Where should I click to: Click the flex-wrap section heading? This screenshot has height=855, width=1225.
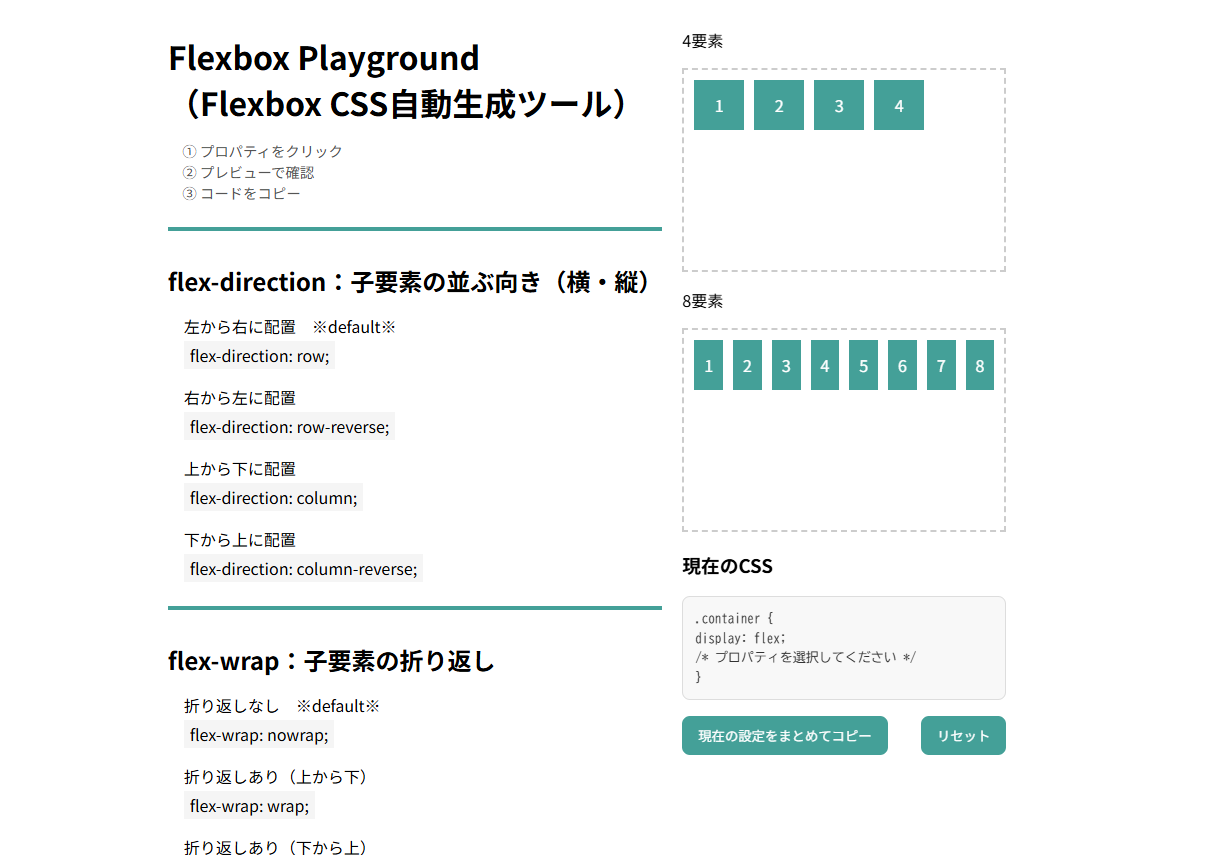coord(331,661)
